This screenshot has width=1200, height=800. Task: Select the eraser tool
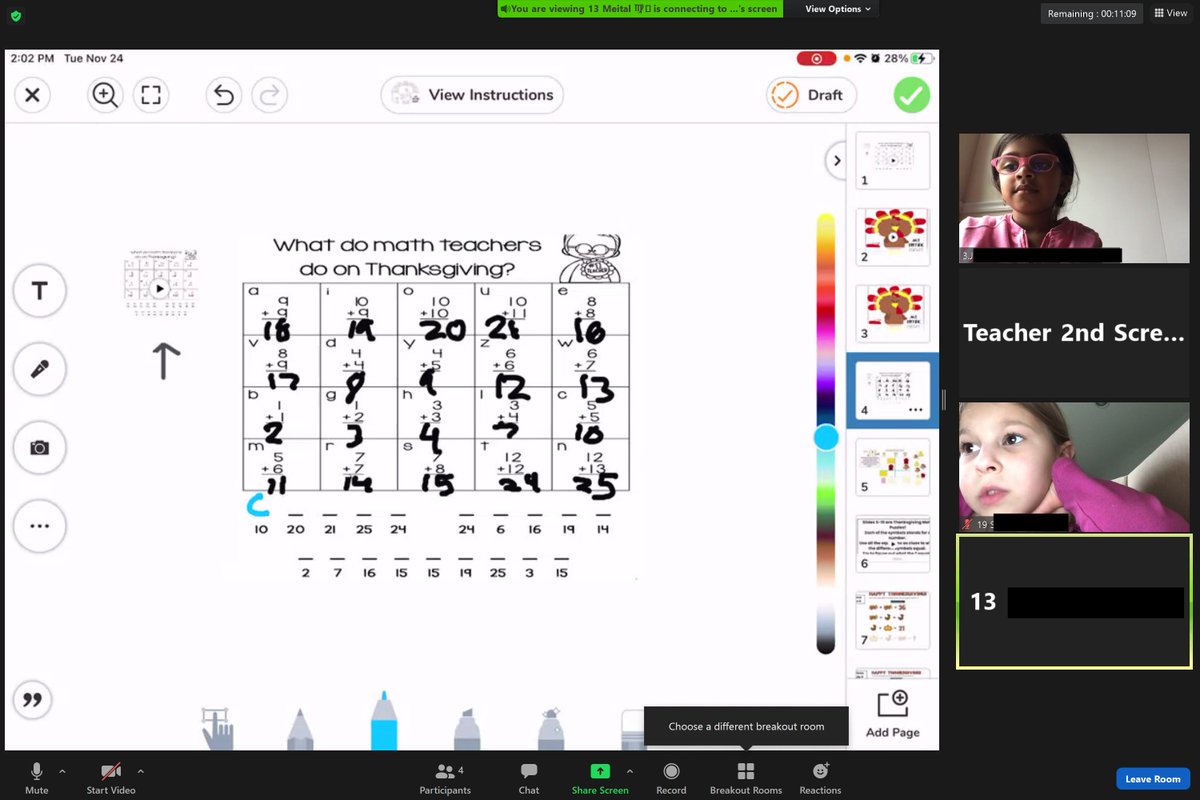coord(632,730)
